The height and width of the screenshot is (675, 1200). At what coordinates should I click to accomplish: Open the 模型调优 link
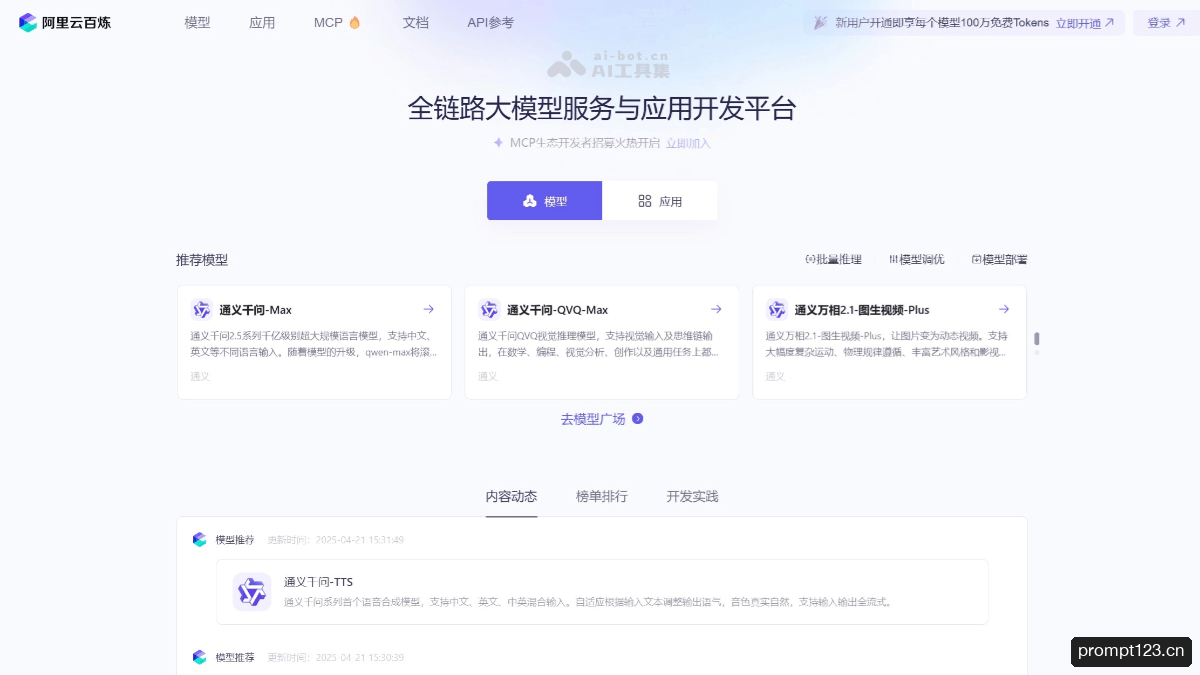pos(916,260)
